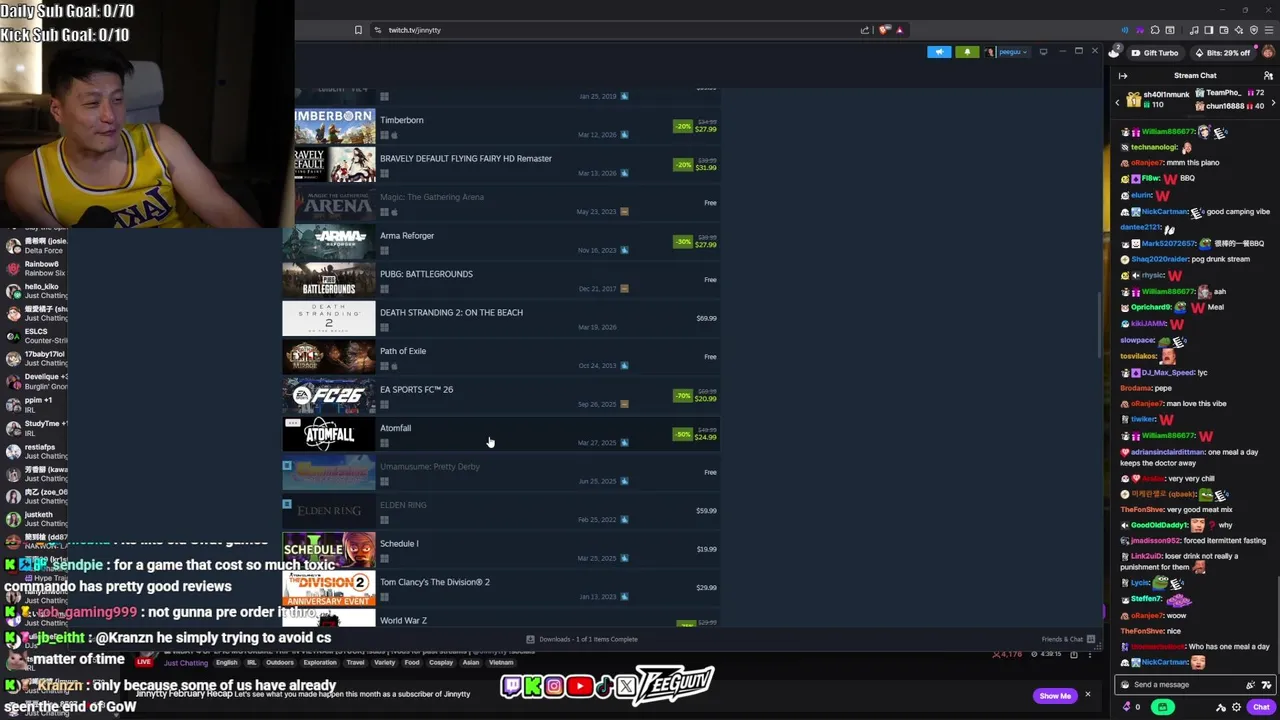Dismiss the February Recap banner
Image resolution: width=1280 pixels, height=720 pixels.
point(1087,695)
